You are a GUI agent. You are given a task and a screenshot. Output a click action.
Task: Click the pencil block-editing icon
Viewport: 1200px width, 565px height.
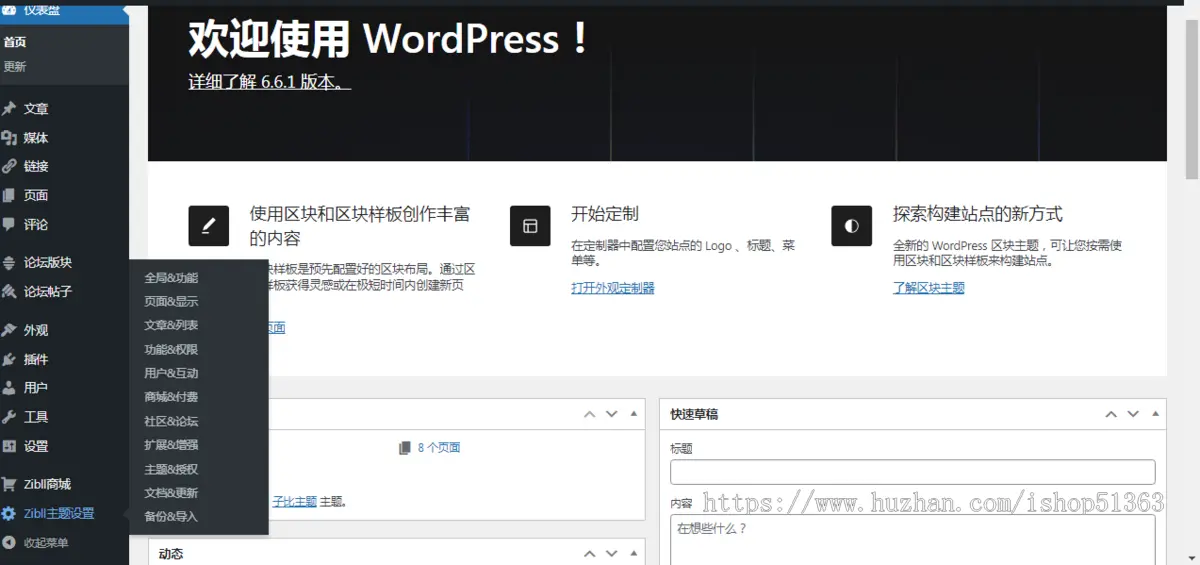[x=208, y=226]
